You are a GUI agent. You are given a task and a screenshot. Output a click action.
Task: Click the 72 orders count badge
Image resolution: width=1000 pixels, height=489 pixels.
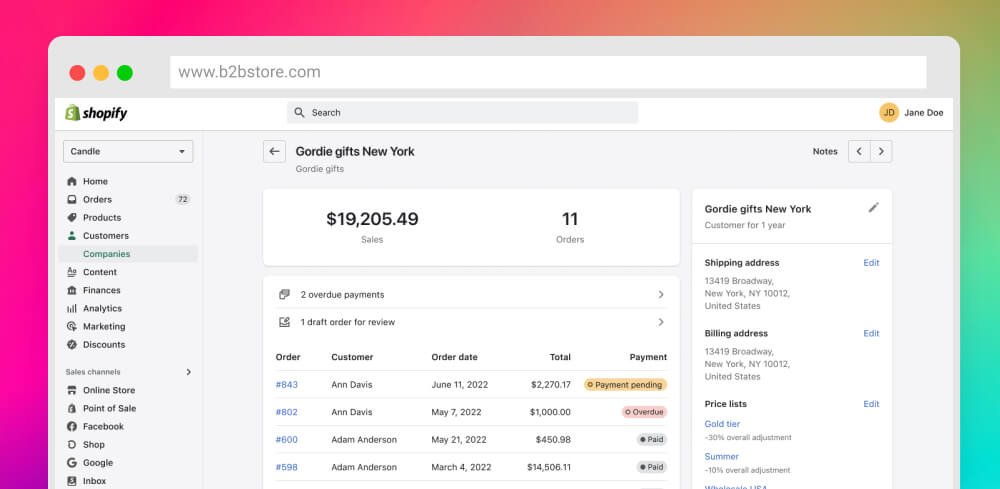(x=182, y=200)
